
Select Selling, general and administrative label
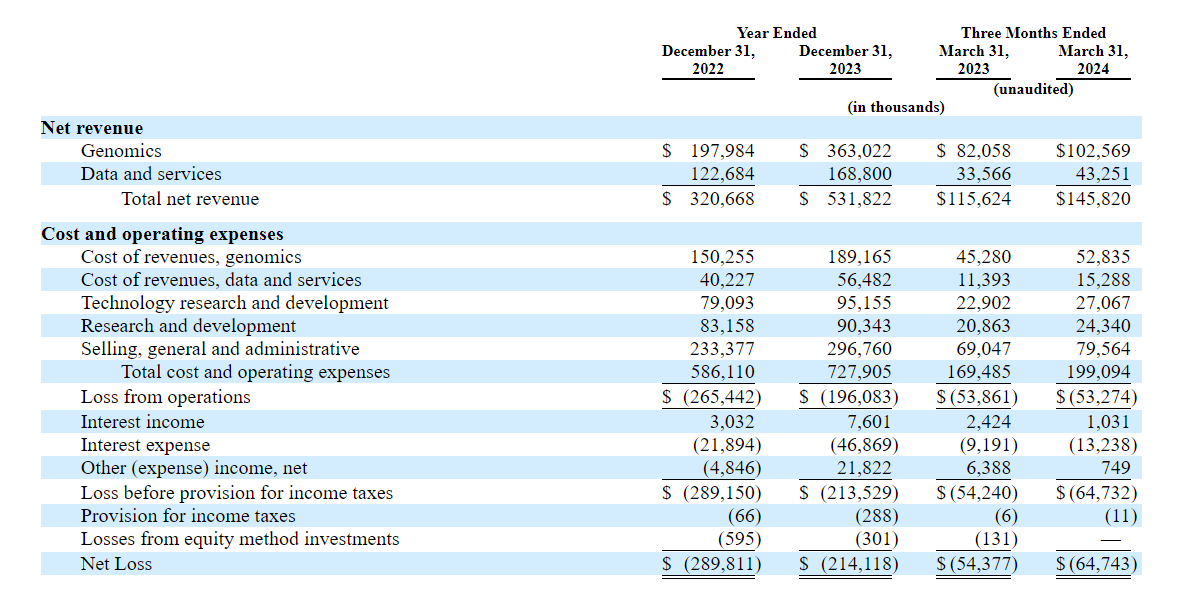click(220, 349)
